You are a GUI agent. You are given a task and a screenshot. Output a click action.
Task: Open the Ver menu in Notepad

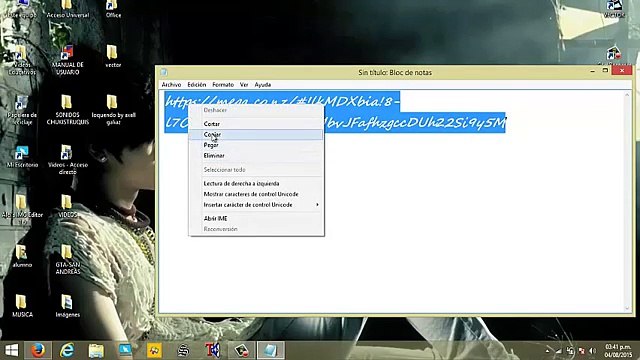244,84
